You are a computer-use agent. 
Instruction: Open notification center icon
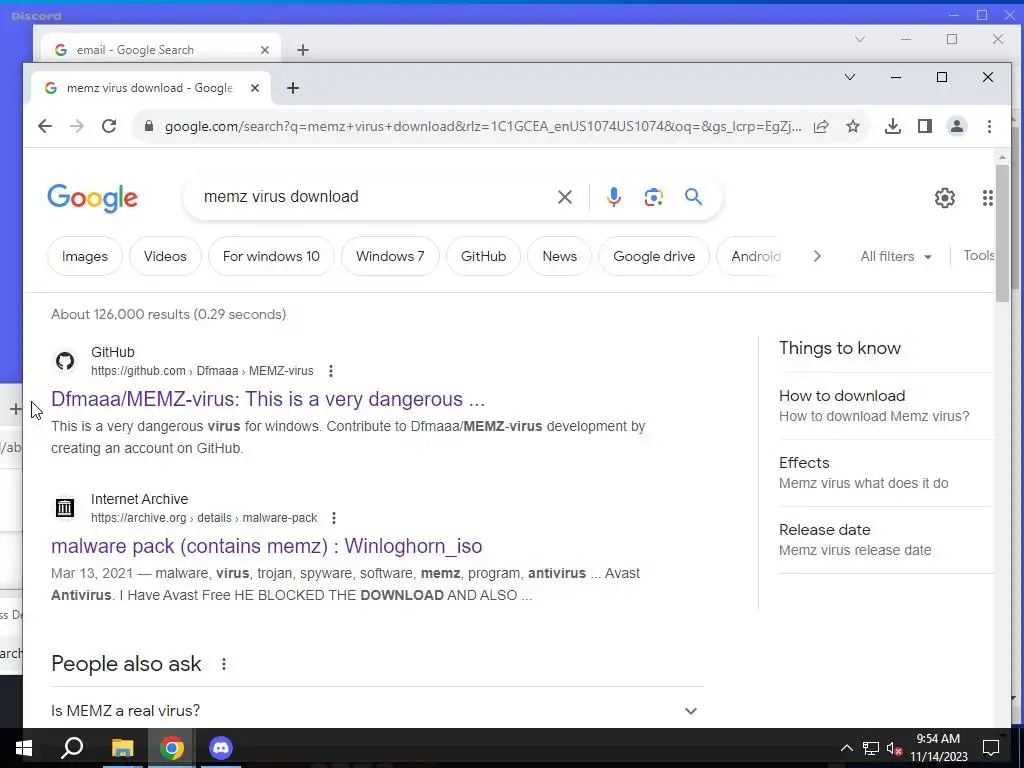(991, 748)
